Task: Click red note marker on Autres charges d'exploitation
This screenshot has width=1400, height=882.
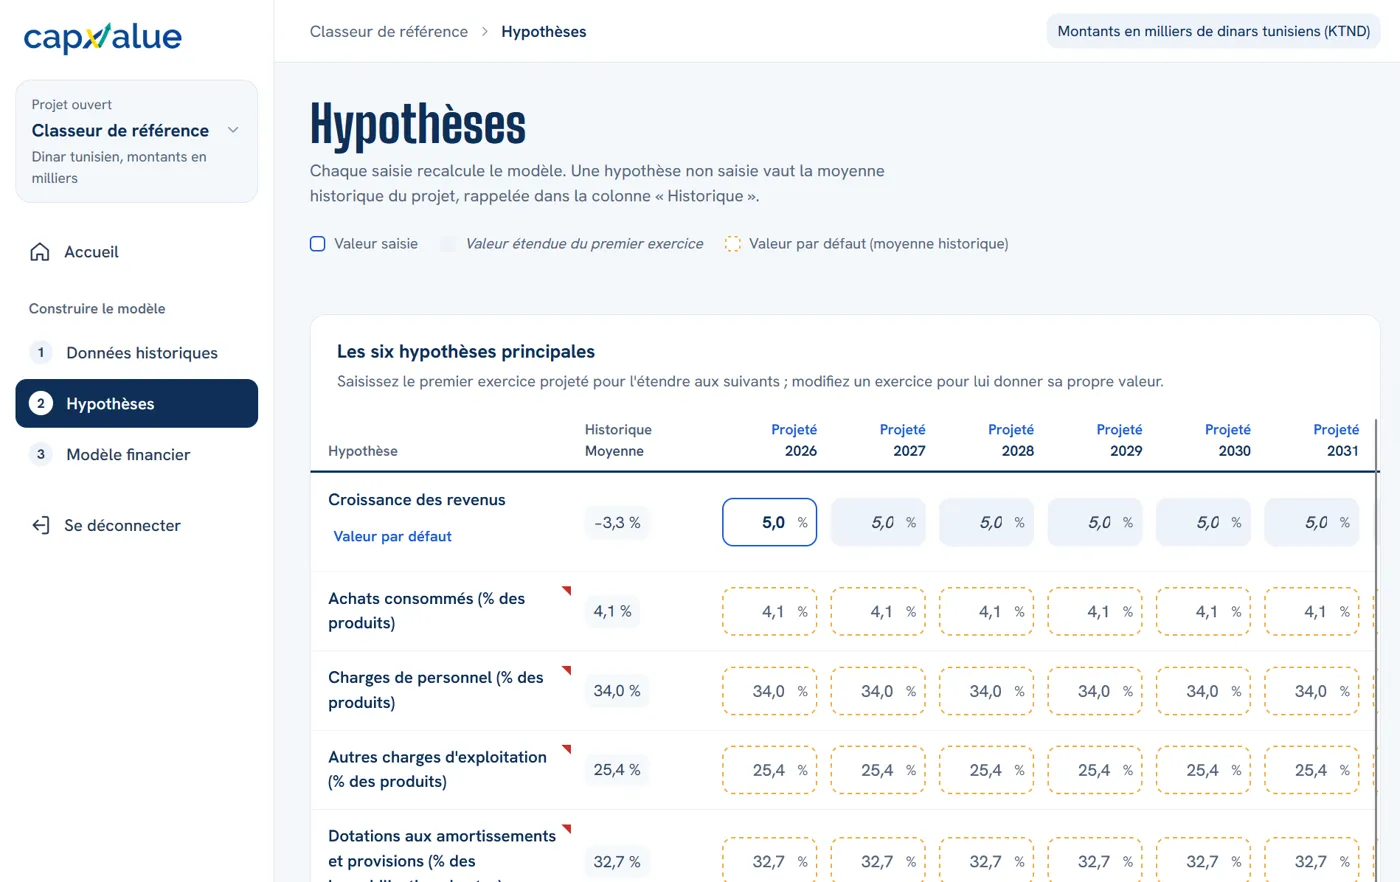Action: tap(566, 750)
